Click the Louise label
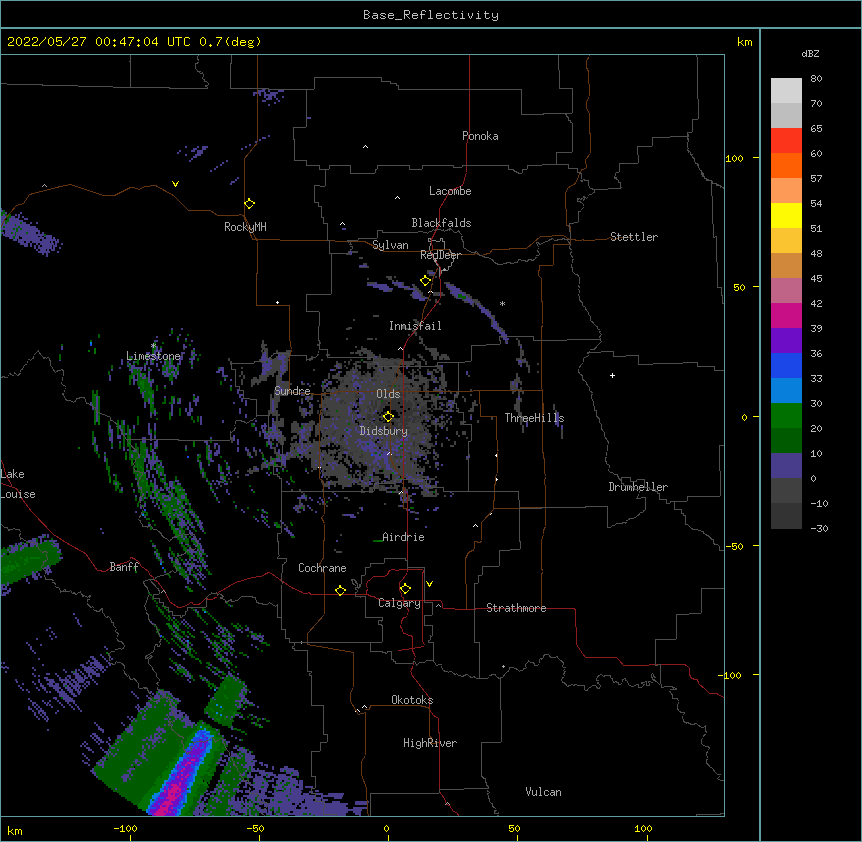Image resolution: width=862 pixels, height=842 pixels. pyautogui.click(x=18, y=494)
